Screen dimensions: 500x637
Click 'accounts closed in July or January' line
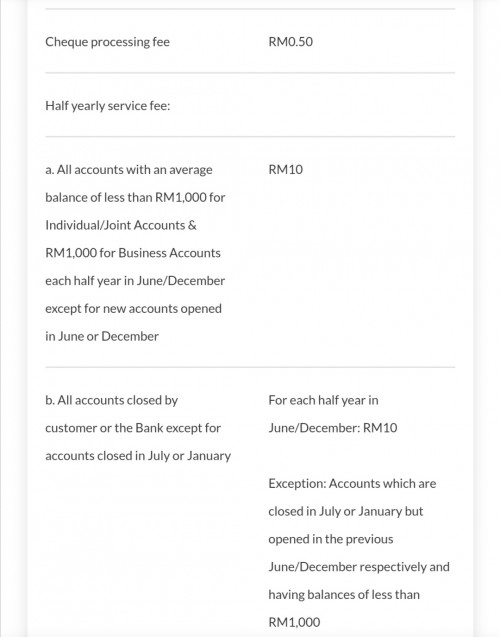point(138,456)
